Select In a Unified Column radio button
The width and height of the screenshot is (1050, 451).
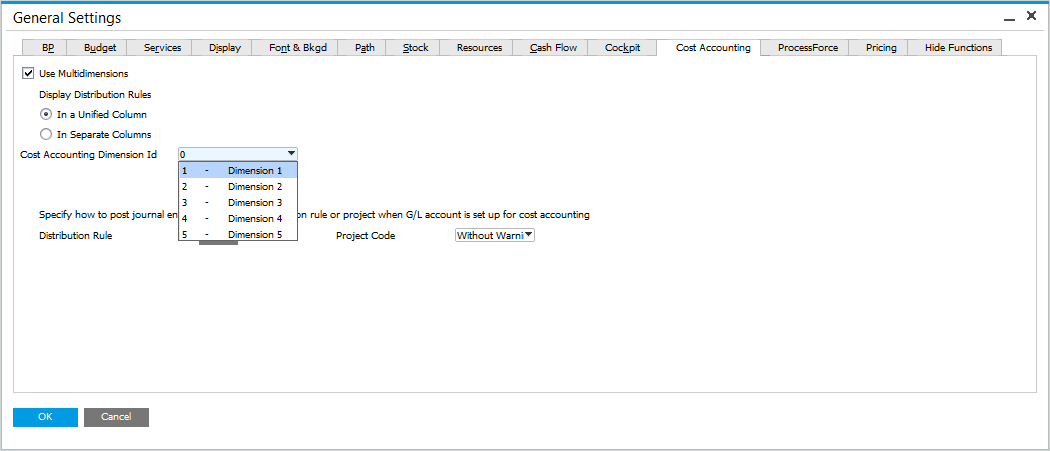46,114
